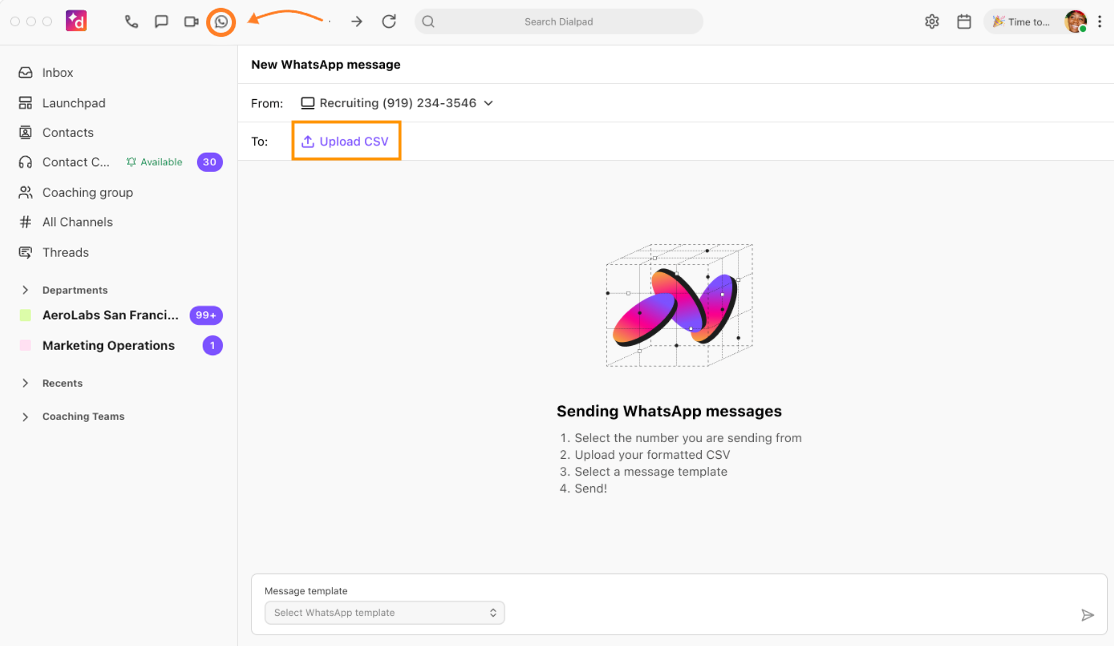This screenshot has height=646, width=1114.
Task: Open new message chat icon
Action: (161, 21)
